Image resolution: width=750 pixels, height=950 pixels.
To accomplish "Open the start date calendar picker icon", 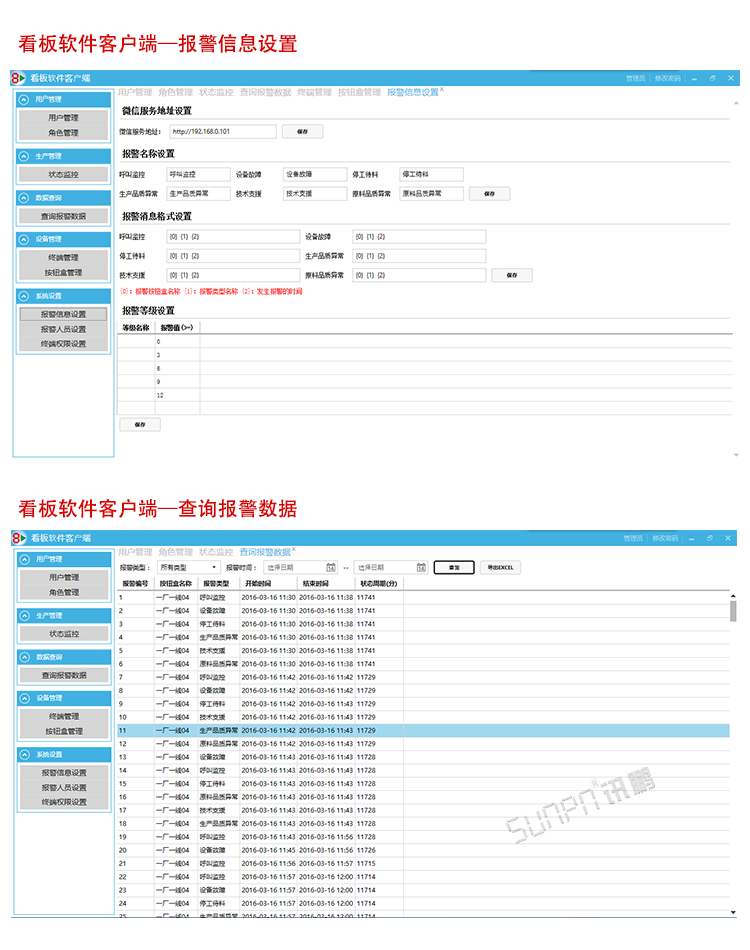I will pyautogui.click(x=331, y=567).
